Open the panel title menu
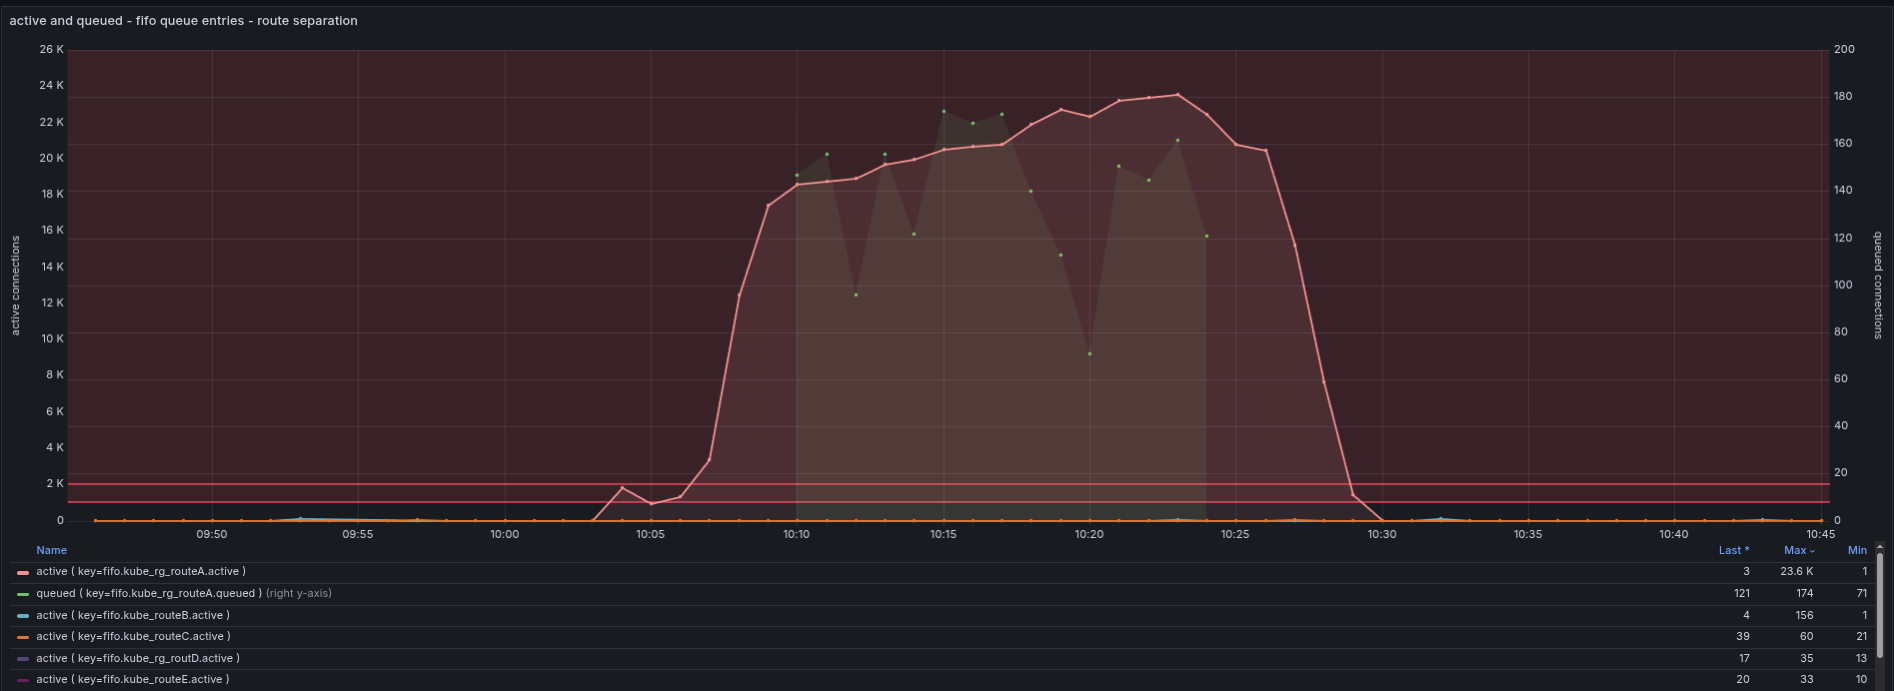The width and height of the screenshot is (1894, 691). 183,20
